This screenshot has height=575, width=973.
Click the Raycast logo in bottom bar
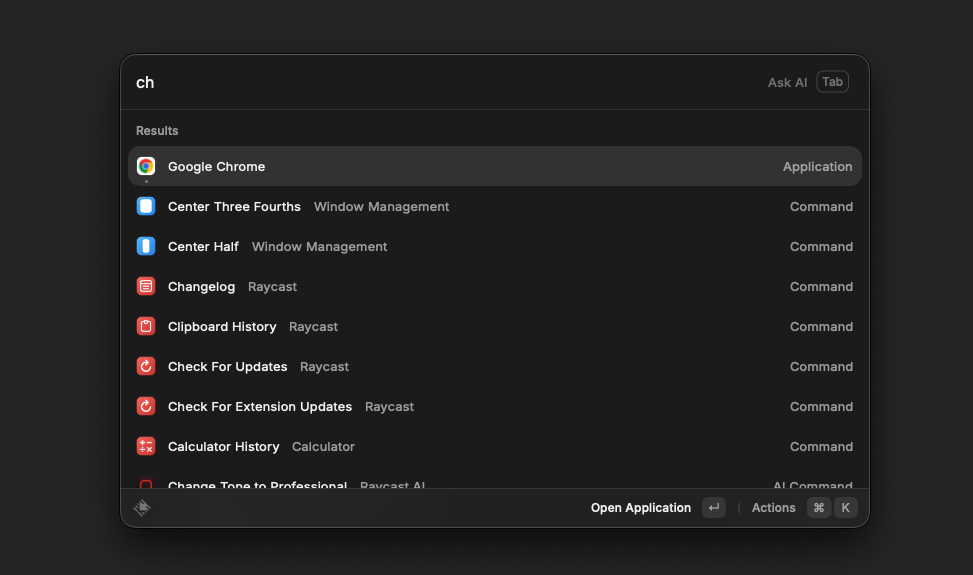[x=142, y=508]
